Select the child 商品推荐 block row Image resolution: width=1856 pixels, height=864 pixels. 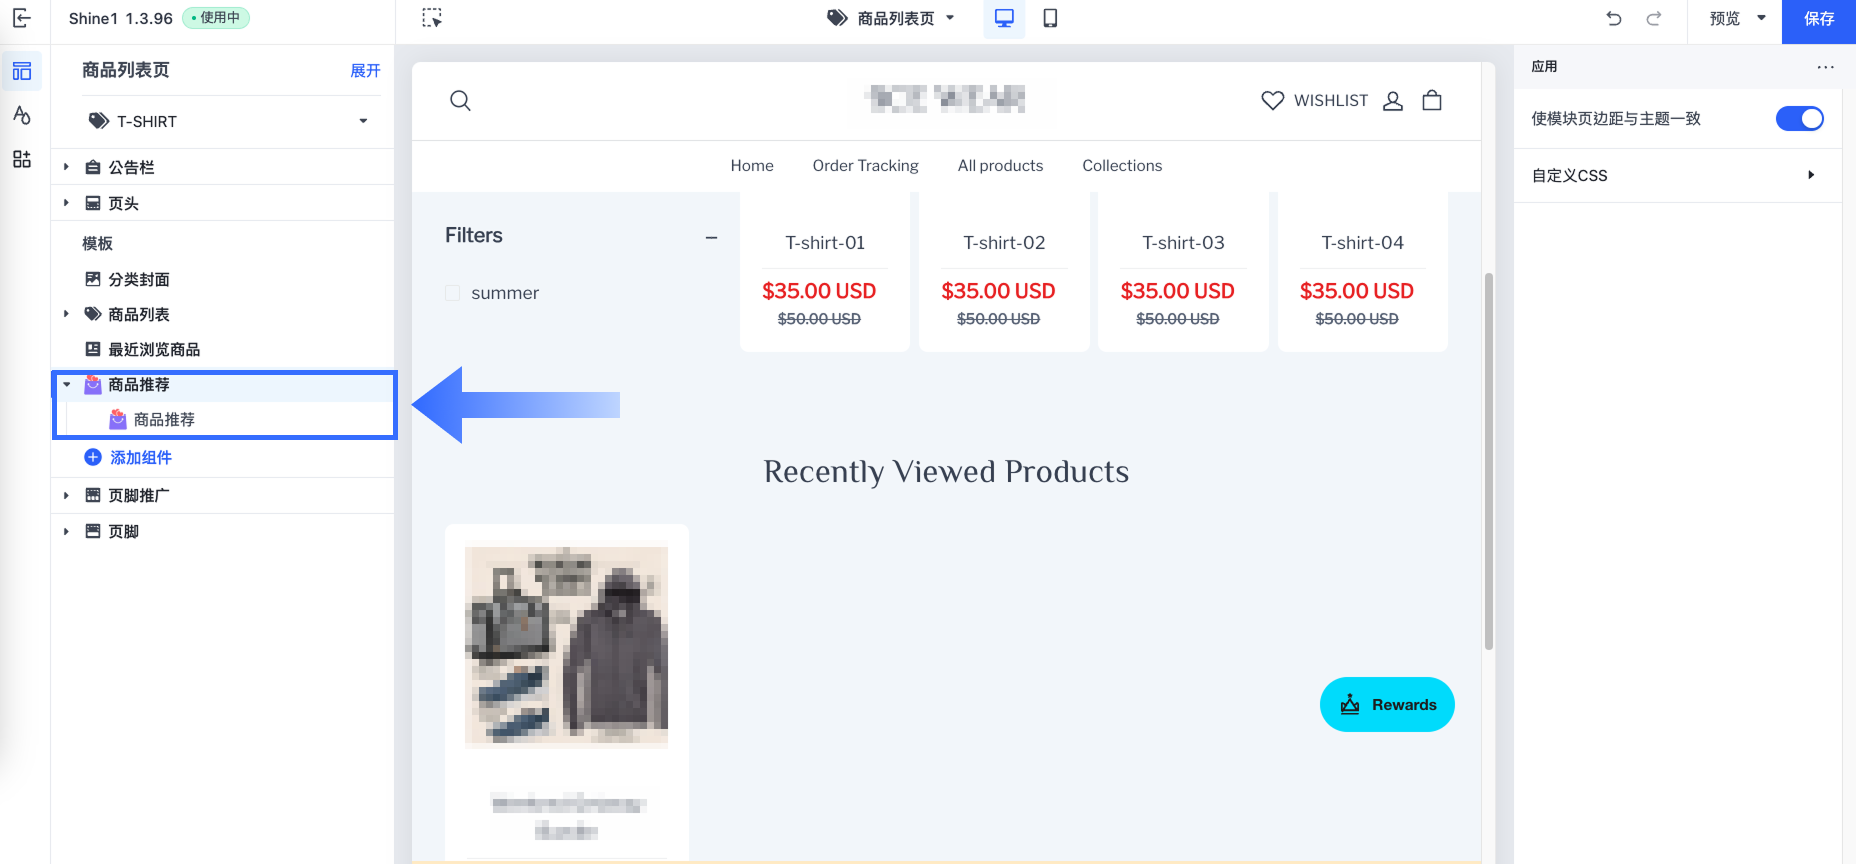tap(223, 419)
